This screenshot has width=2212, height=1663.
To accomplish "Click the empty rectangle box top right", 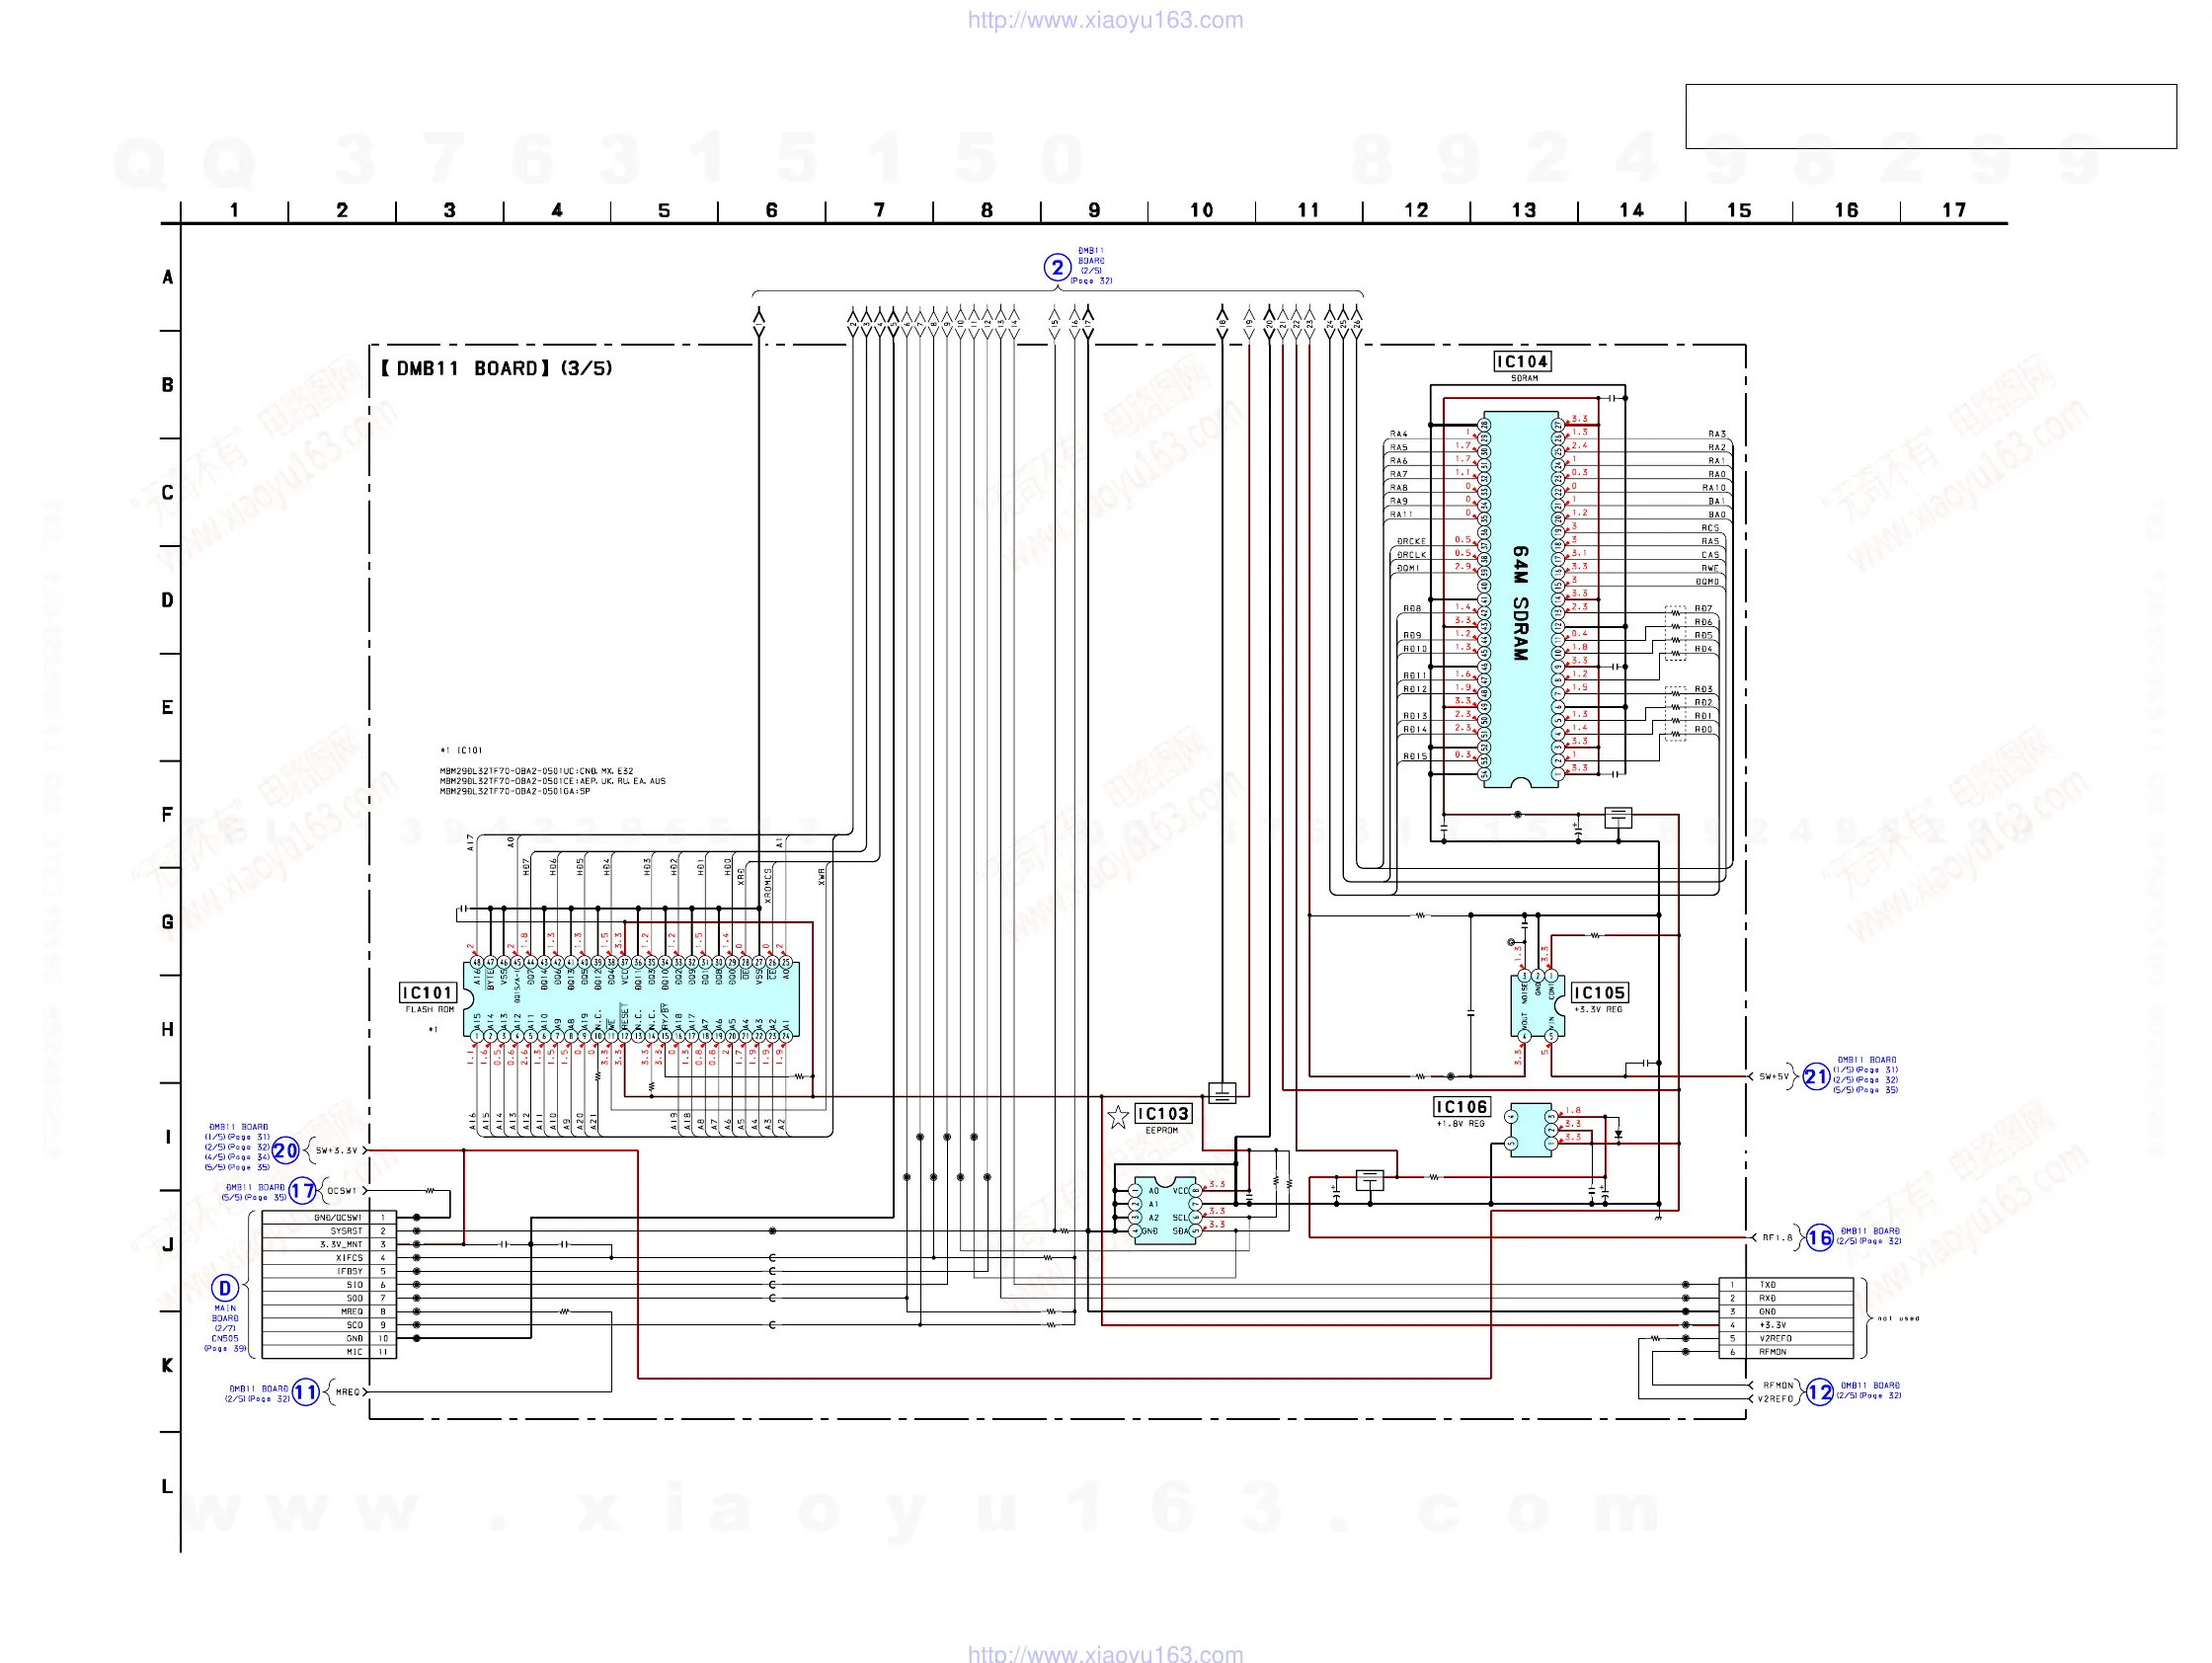I will pyautogui.click(x=1930, y=116).
